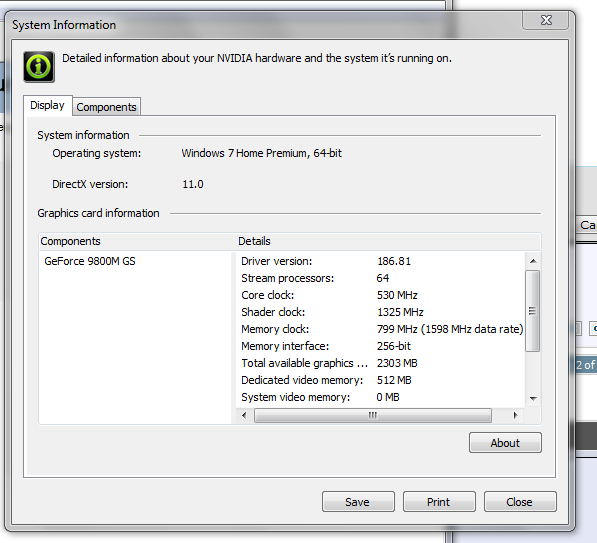This screenshot has width=597, height=543.
Task: Click the NVIDIA hardware description text
Action: (257, 58)
